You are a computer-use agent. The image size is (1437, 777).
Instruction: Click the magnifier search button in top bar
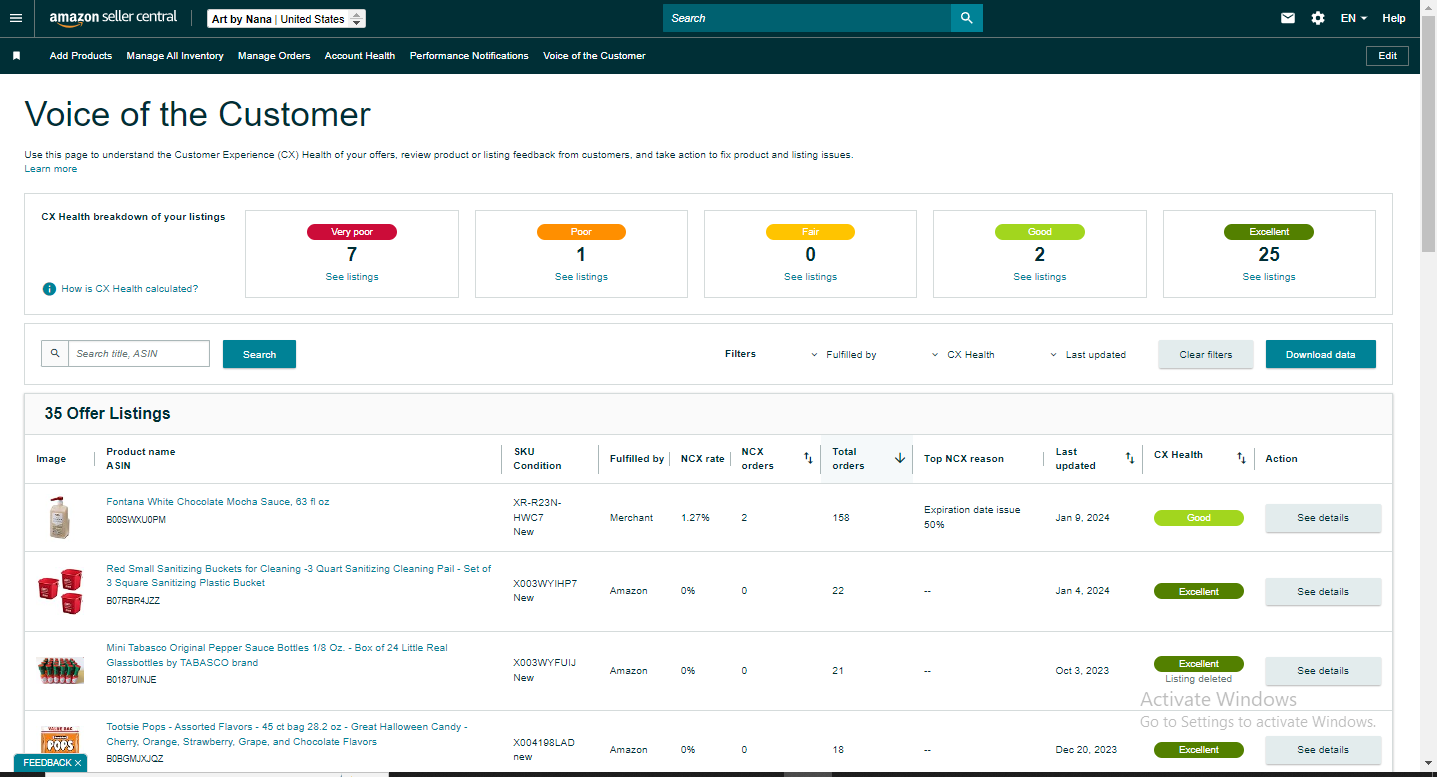tap(967, 18)
